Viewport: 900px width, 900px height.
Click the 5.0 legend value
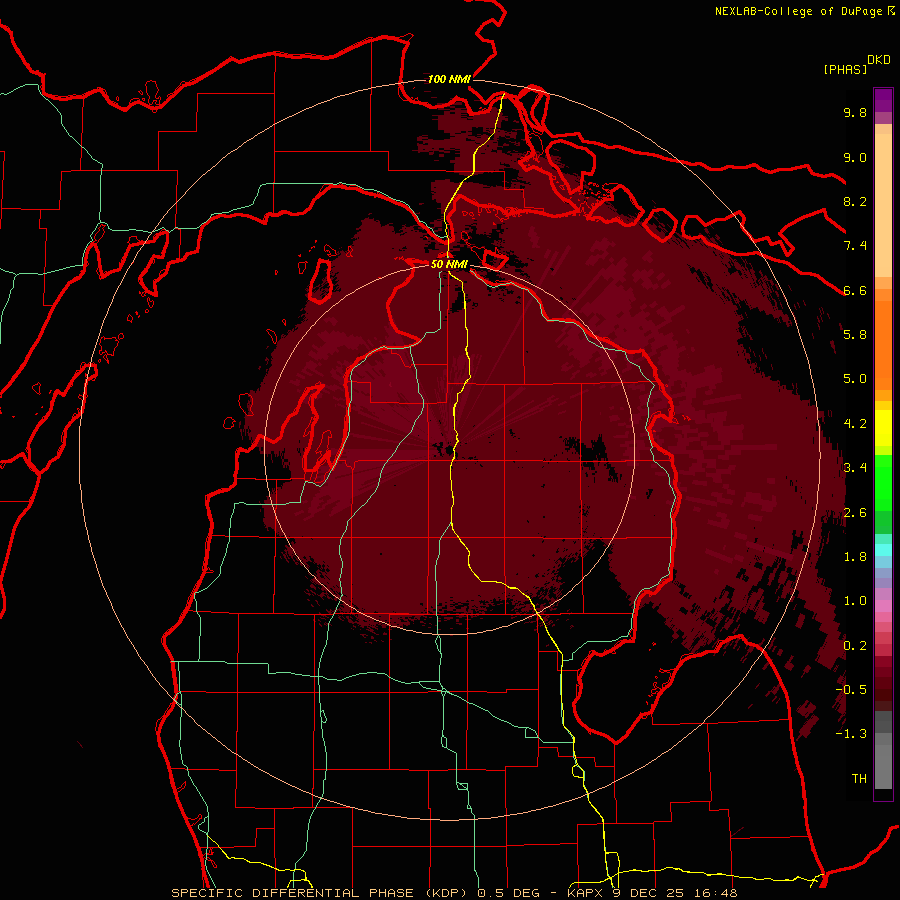tap(855, 379)
